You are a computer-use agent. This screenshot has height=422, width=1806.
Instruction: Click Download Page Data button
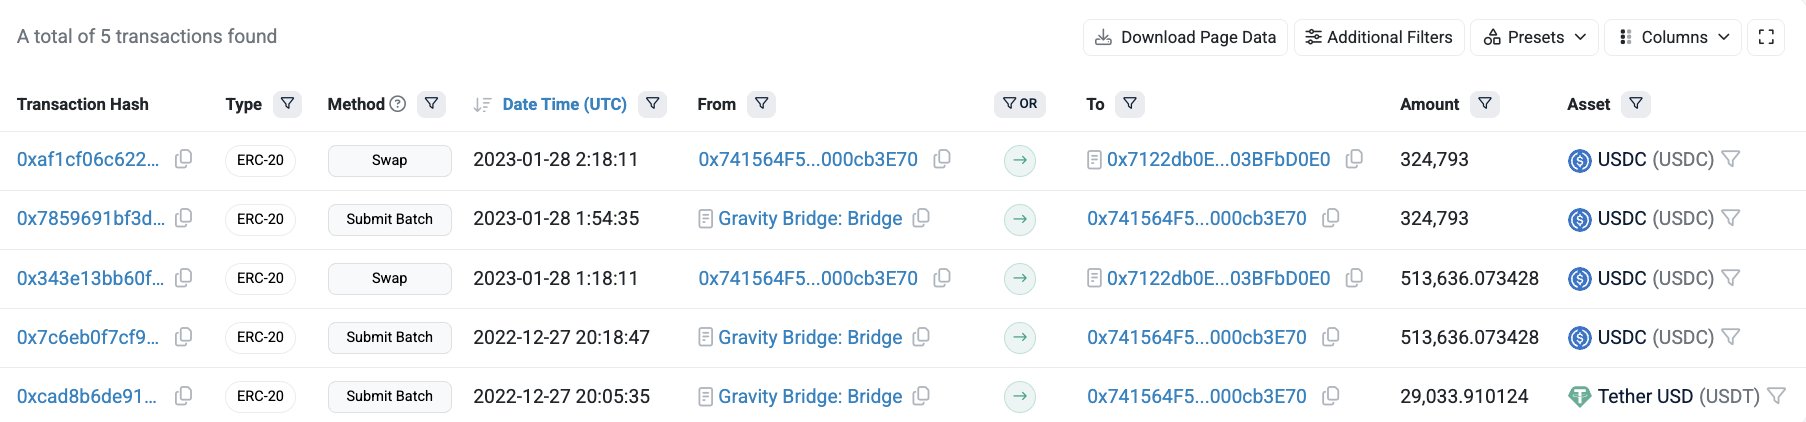tap(1185, 37)
